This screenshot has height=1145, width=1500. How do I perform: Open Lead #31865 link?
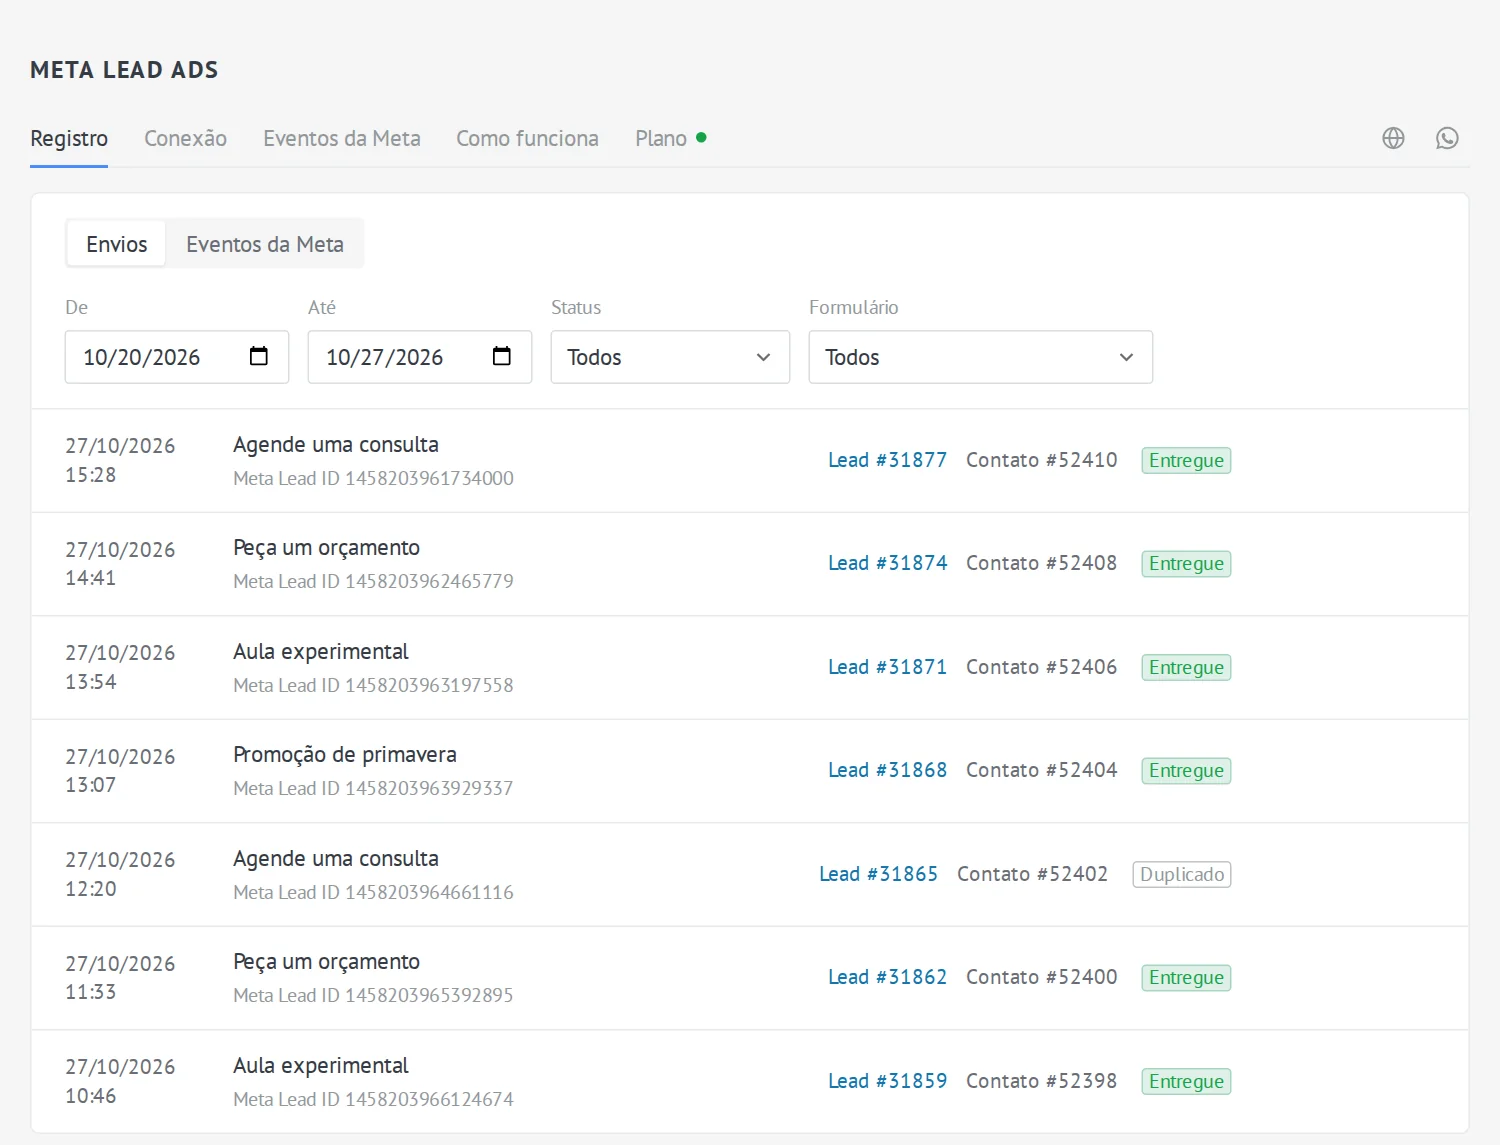click(878, 874)
